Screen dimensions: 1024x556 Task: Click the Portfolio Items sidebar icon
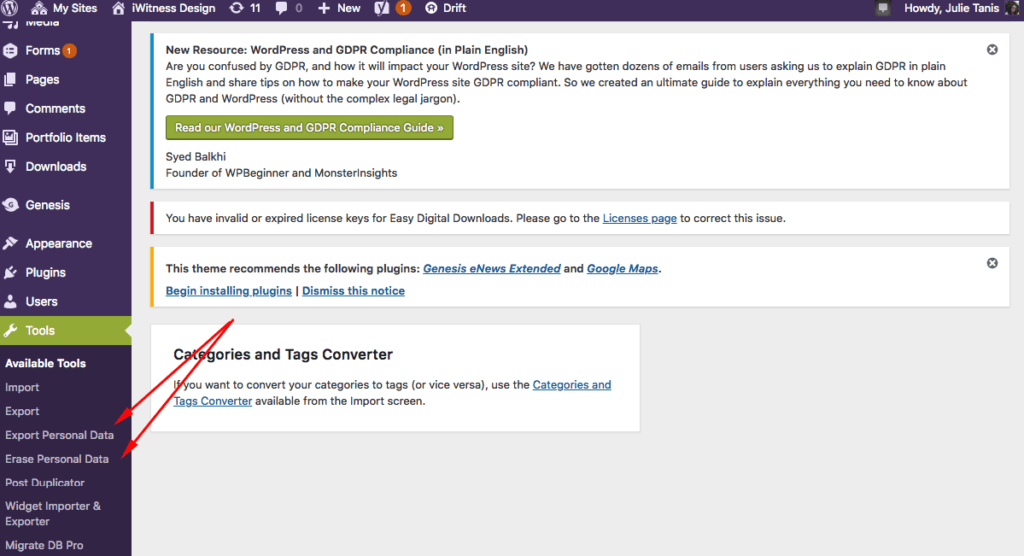(10, 137)
